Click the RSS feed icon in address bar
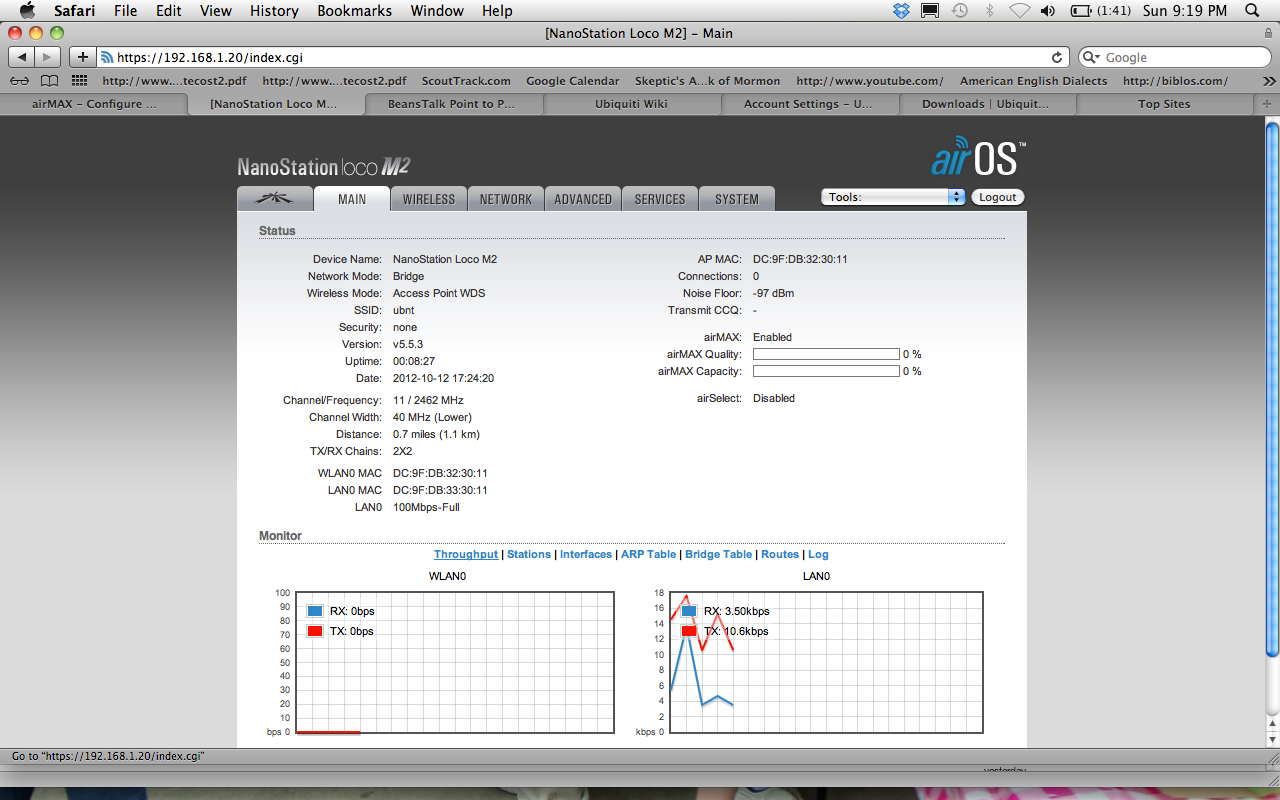This screenshot has height=800, width=1280. coord(108,58)
